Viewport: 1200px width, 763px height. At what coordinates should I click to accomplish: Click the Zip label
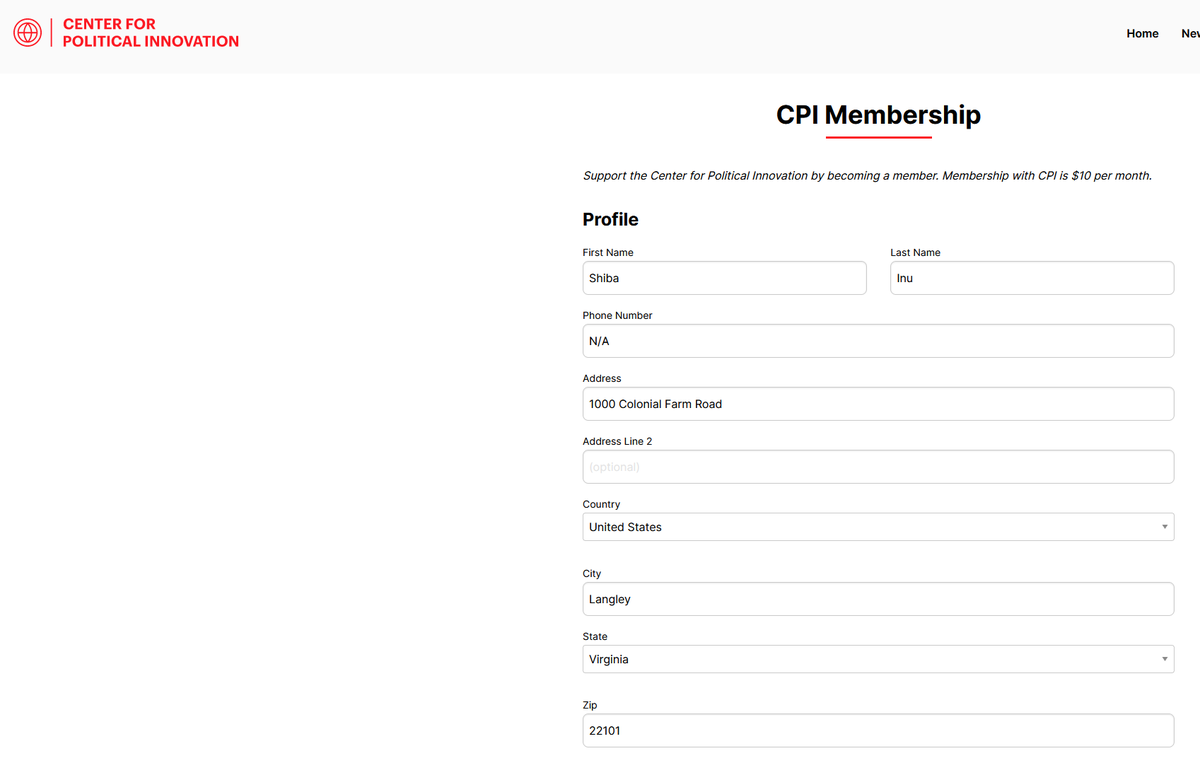tap(590, 705)
